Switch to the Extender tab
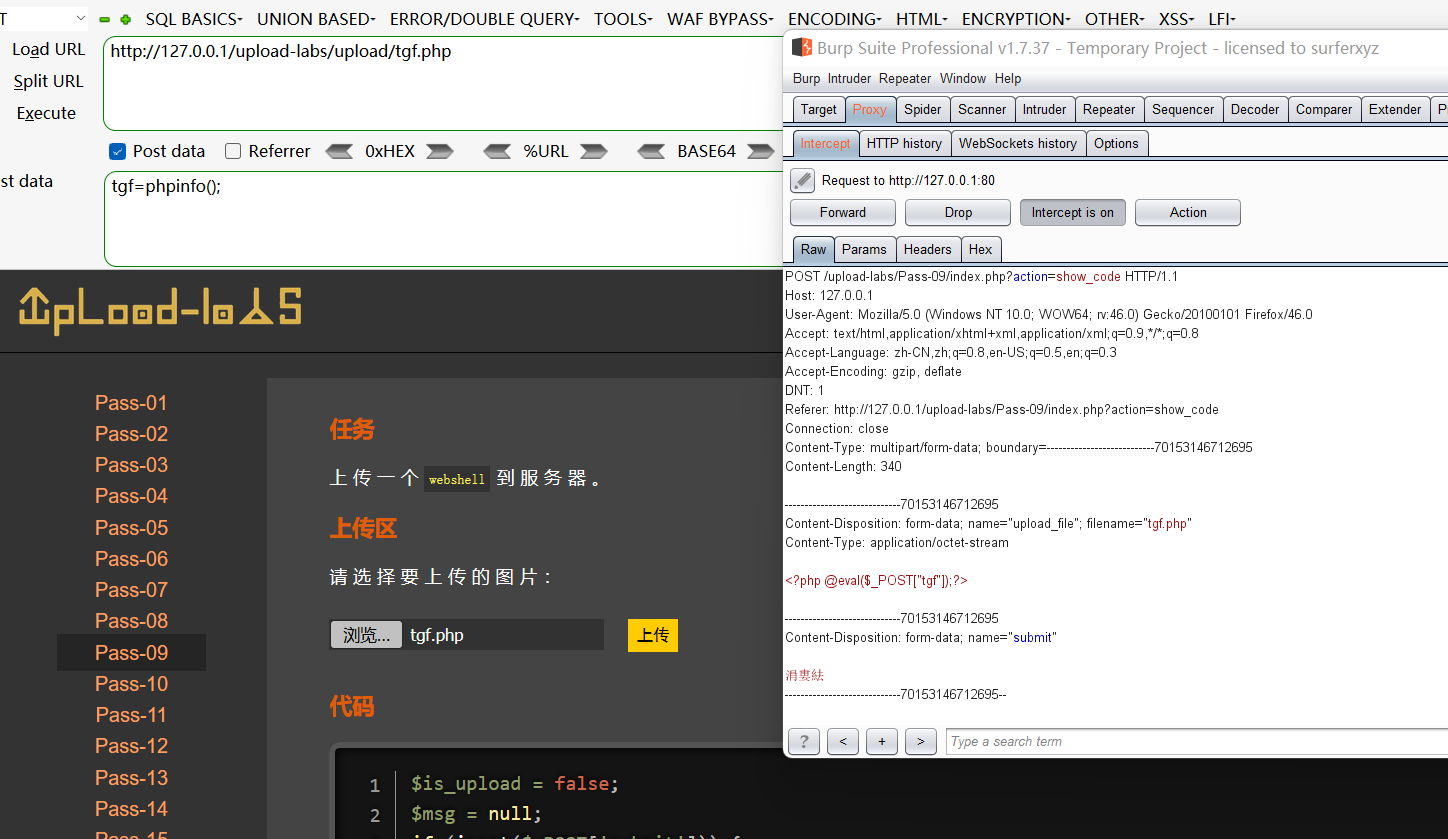1448x839 pixels. coord(1395,110)
